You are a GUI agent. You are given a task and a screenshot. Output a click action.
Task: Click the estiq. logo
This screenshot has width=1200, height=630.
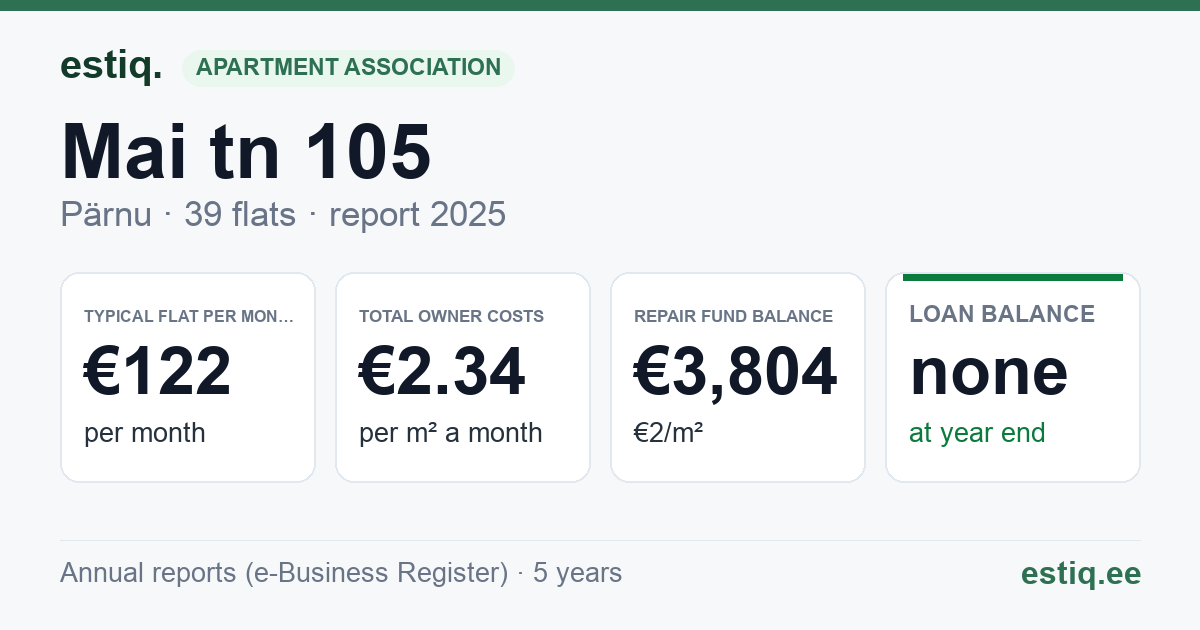(x=111, y=66)
